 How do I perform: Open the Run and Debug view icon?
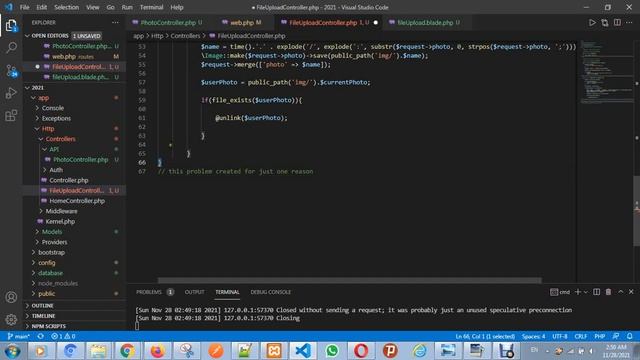coord(11,93)
